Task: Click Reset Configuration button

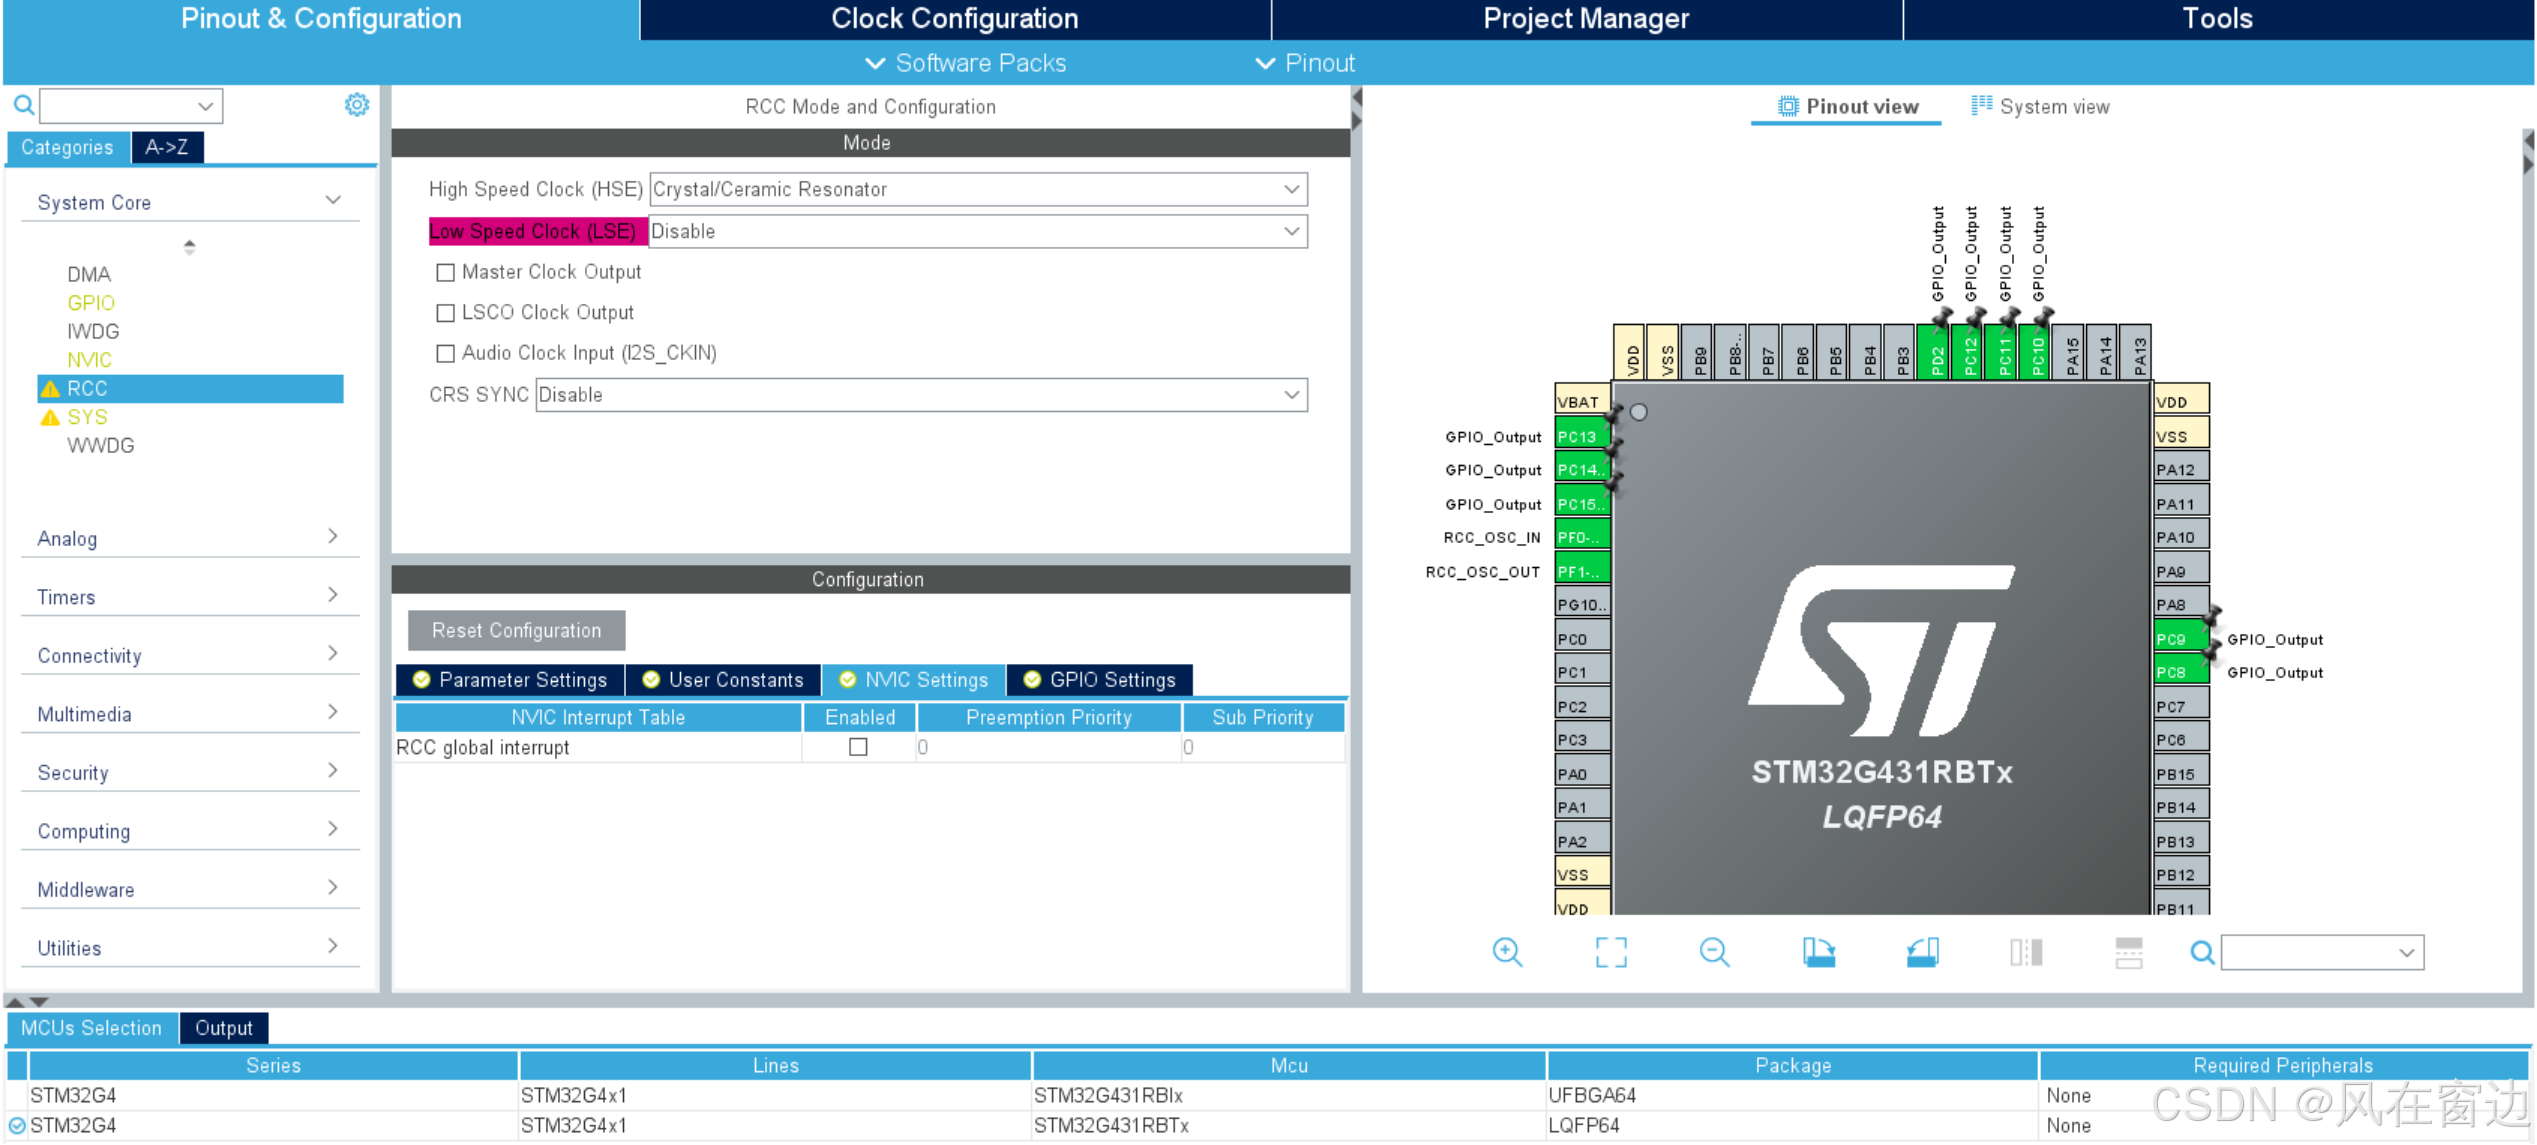Action: tap(516, 631)
